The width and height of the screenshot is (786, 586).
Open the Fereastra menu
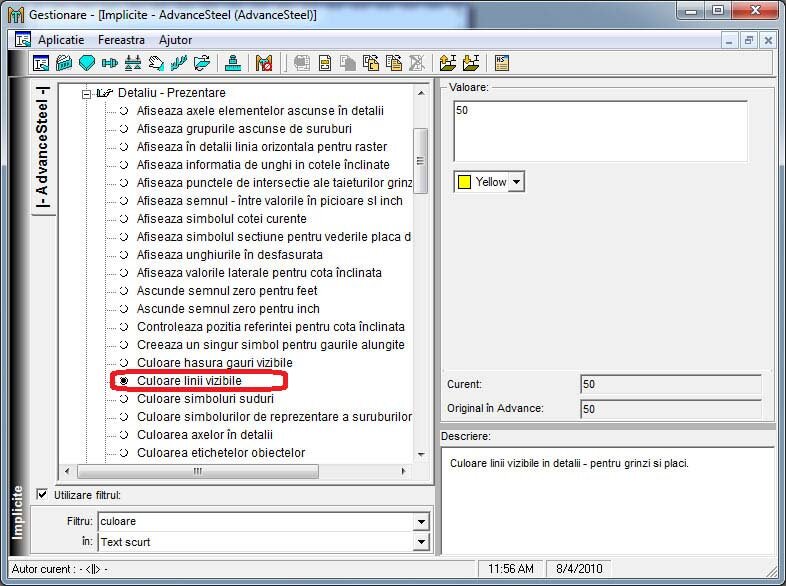(121, 40)
